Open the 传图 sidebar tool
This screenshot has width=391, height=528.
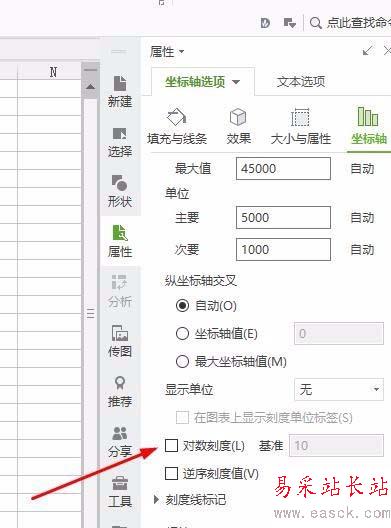pos(120,341)
